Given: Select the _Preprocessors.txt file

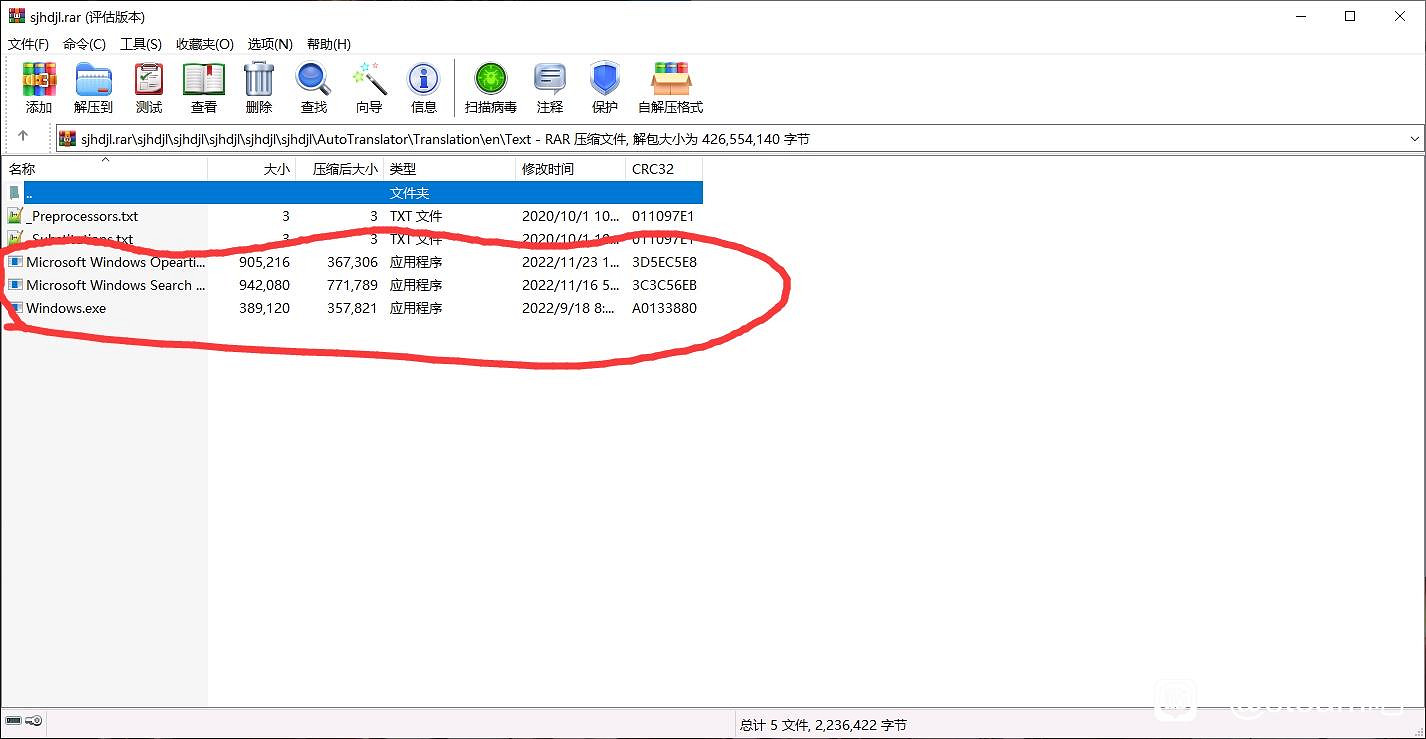Looking at the screenshot, I should pyautogui.click(x=82, y=216).
